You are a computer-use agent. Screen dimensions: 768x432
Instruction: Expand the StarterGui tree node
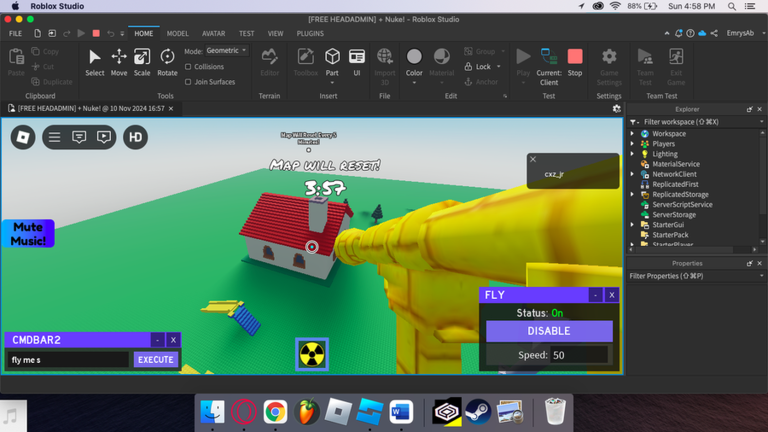point(632,225)
